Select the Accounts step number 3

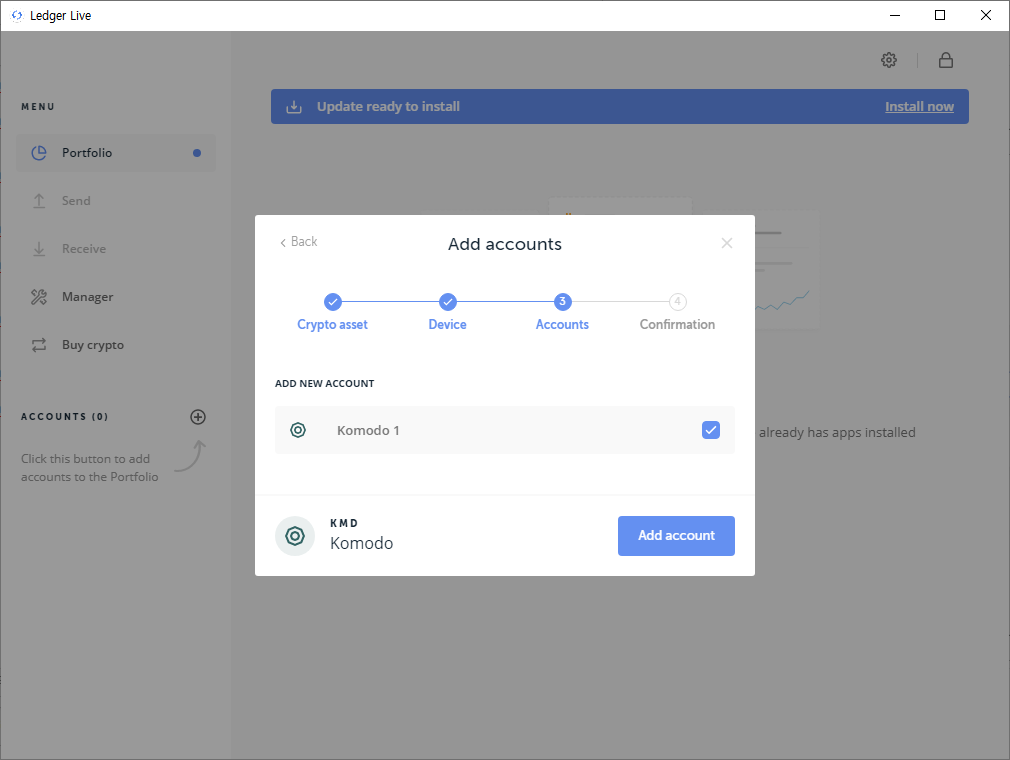[x=562, y=312]
